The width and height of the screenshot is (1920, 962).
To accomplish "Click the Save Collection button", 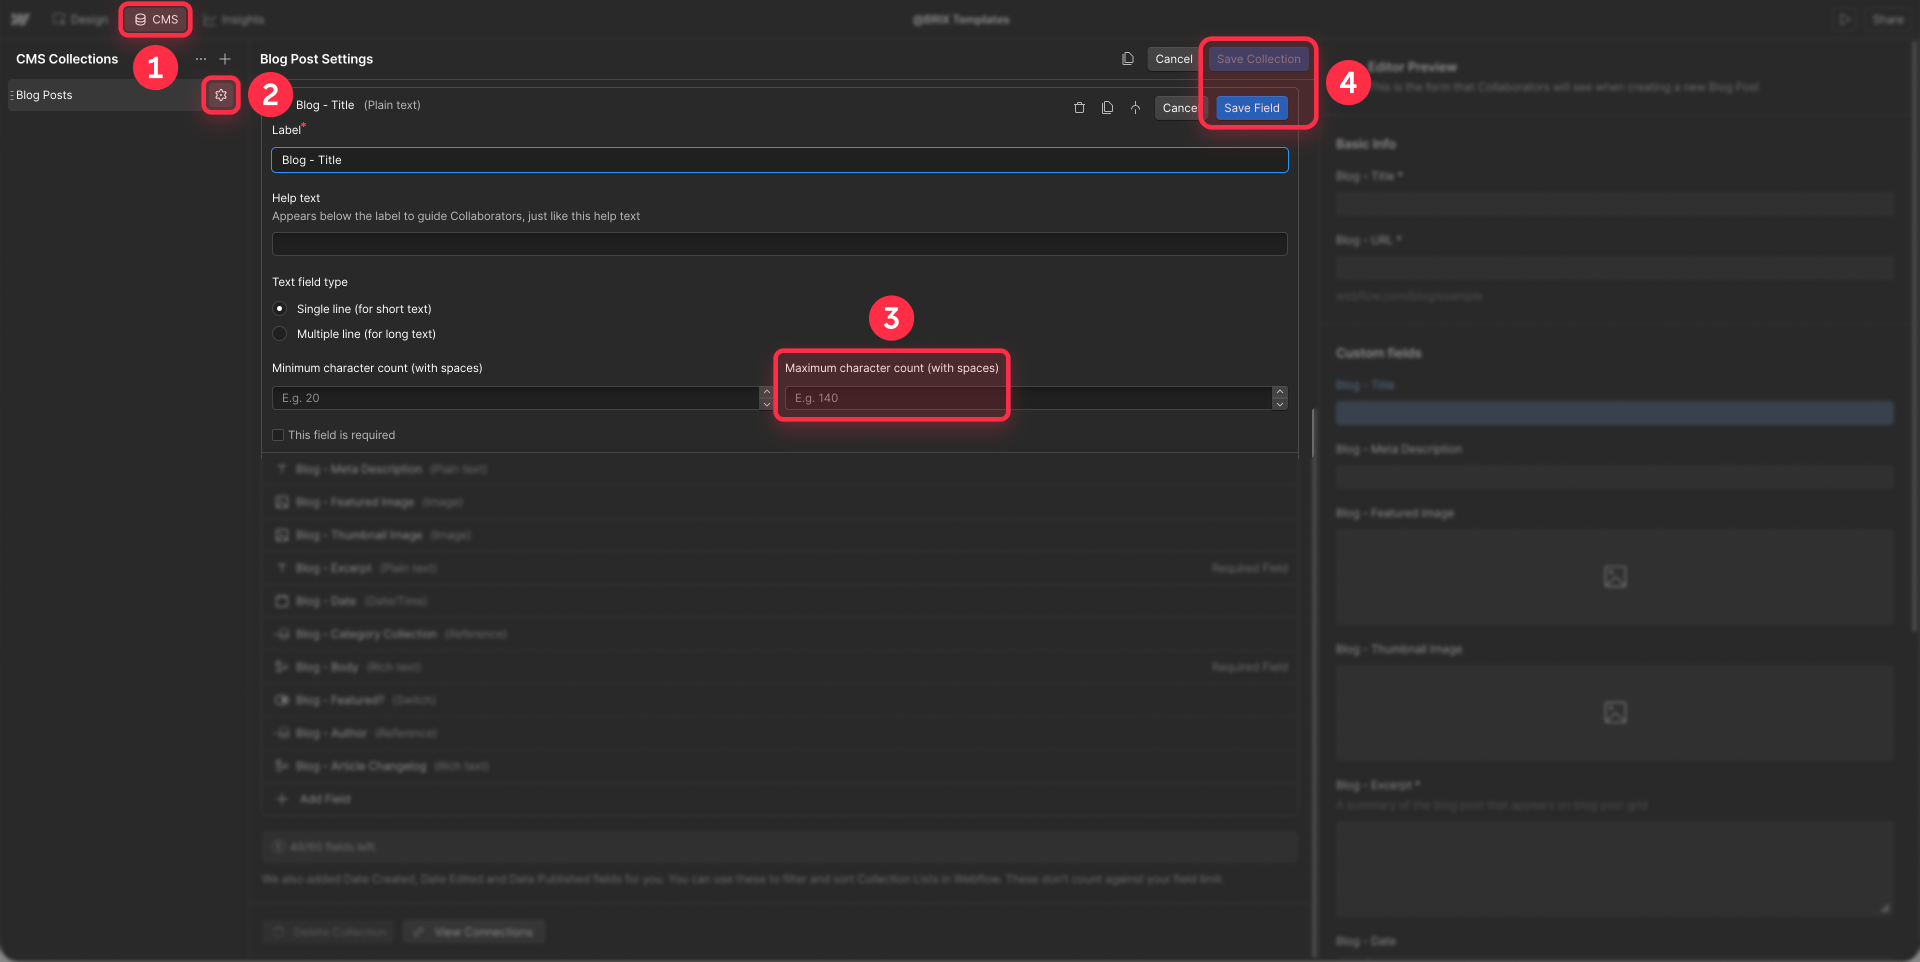I will (1258, 58).
